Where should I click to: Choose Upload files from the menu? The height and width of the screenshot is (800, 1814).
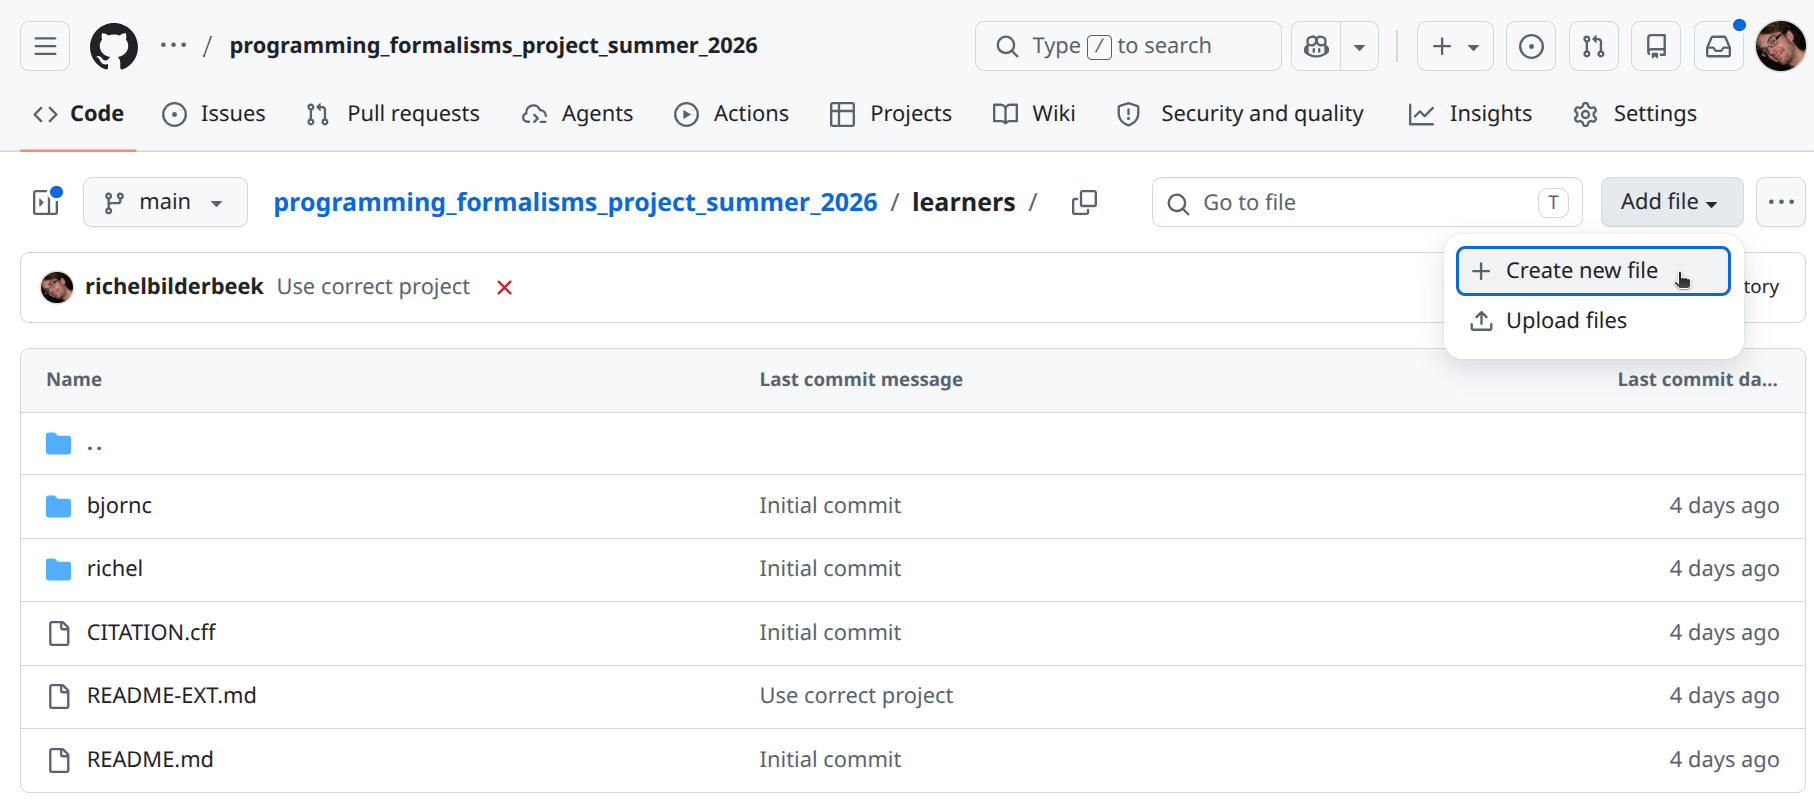pyautogui.click(x=1566, y=321)
